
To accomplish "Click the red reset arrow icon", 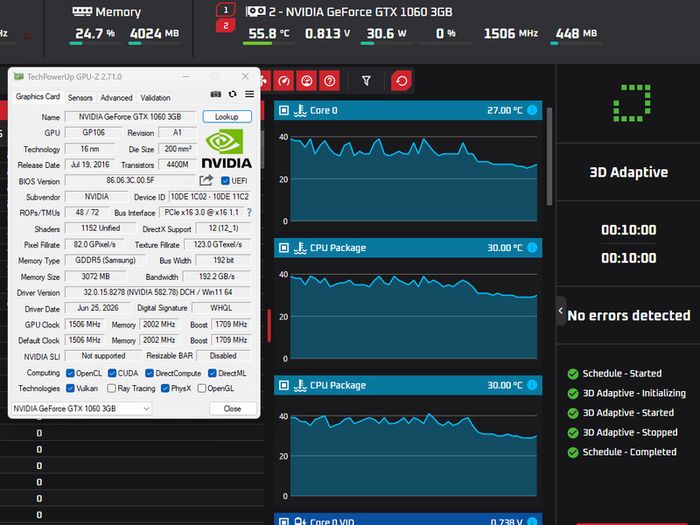I will click(x=401, y=81).
